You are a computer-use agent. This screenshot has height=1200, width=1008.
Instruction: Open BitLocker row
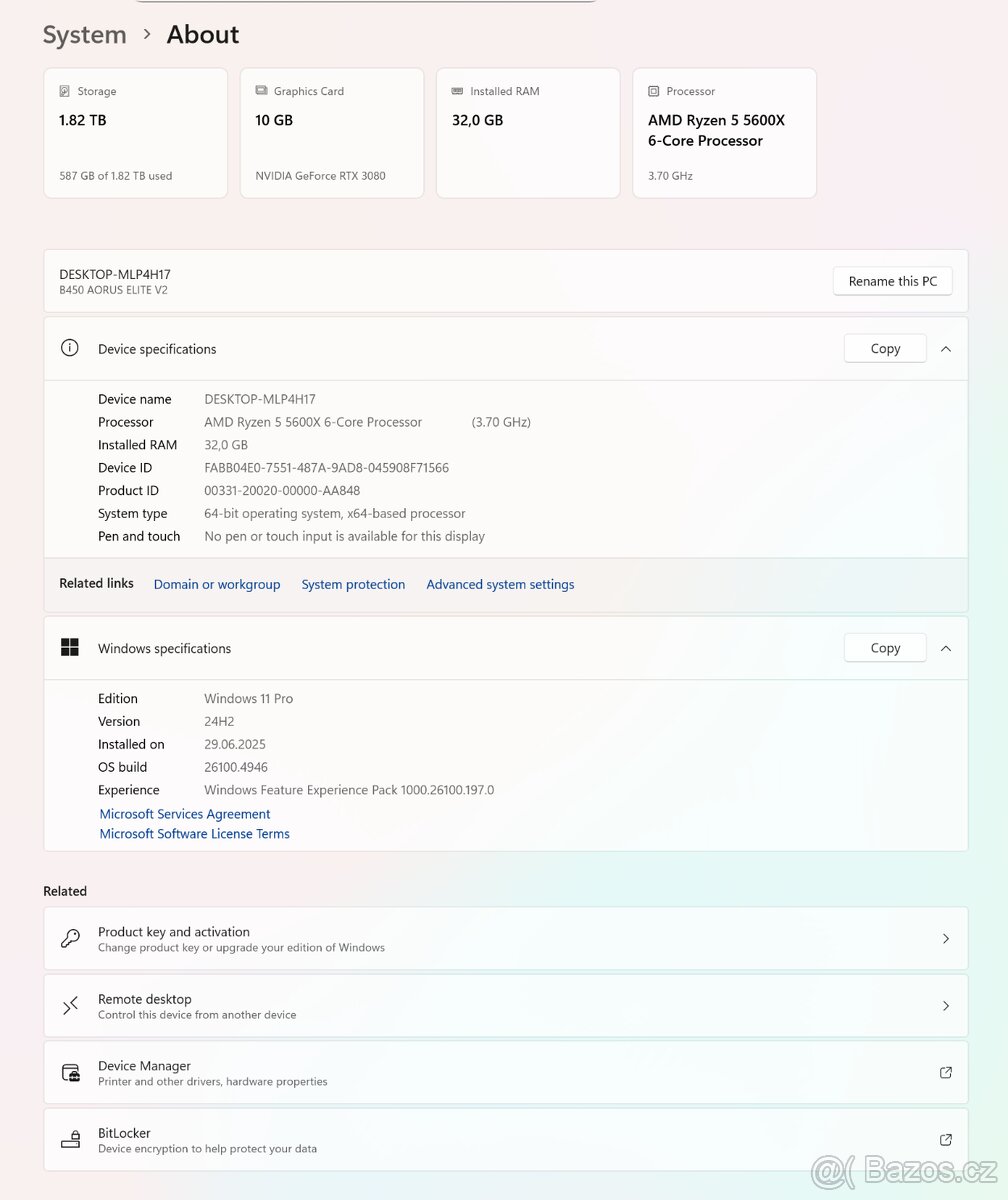(x=506, y=1139)
